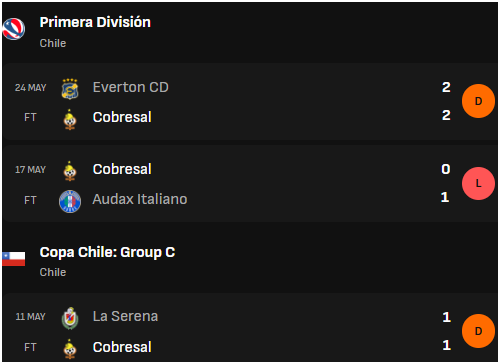500x364 pixels.
Task: Select the red L result badge
Action: pyautogui.click(x=478, y=183)
